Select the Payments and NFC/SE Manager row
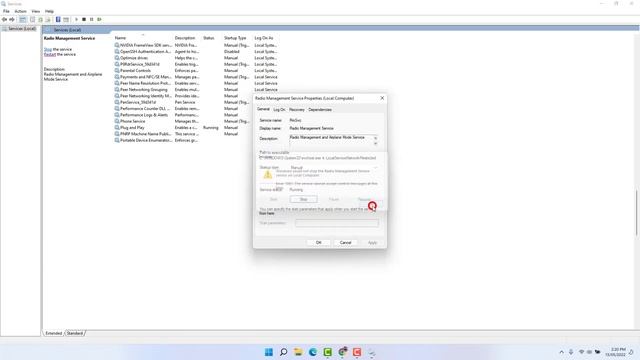Image resolution: width=640 pixels, height=360 pixels. (x=196, y=77)
